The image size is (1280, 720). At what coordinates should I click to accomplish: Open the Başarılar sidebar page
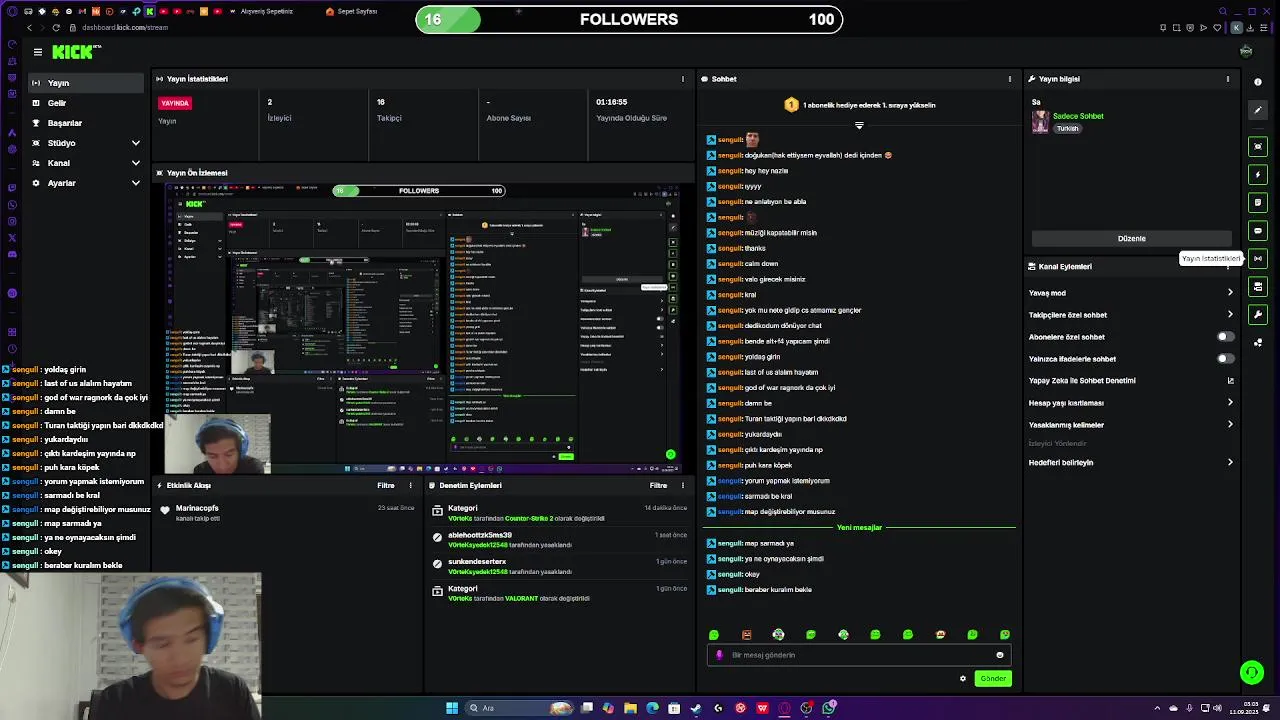tap(87, 123)
